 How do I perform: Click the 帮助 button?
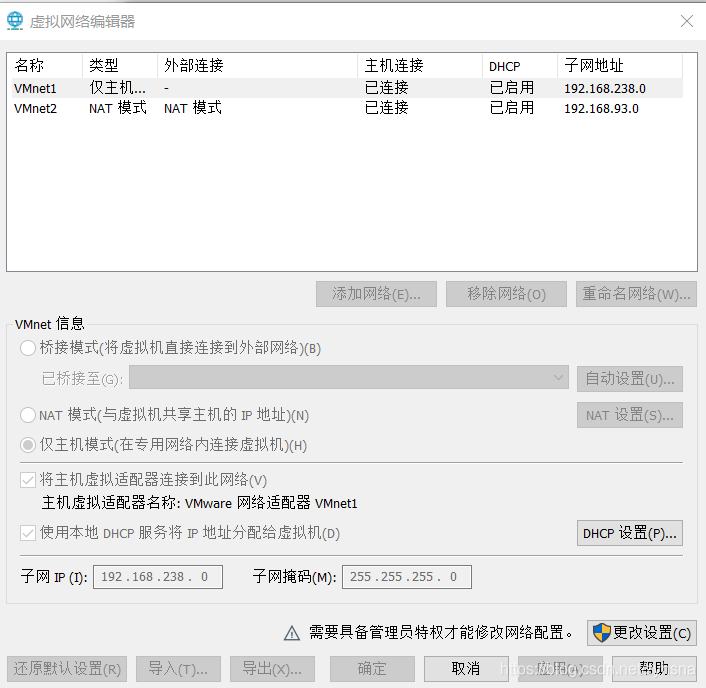click(654, 669)
